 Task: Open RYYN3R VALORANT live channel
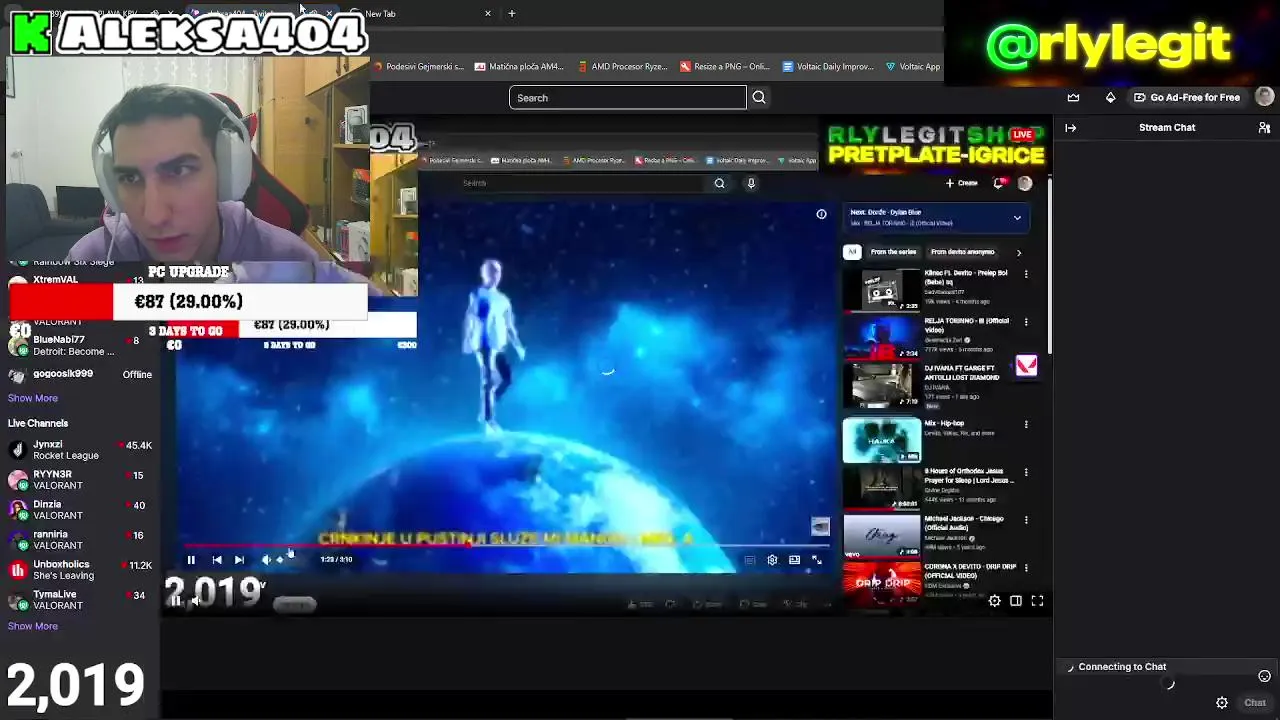(80, 480)
